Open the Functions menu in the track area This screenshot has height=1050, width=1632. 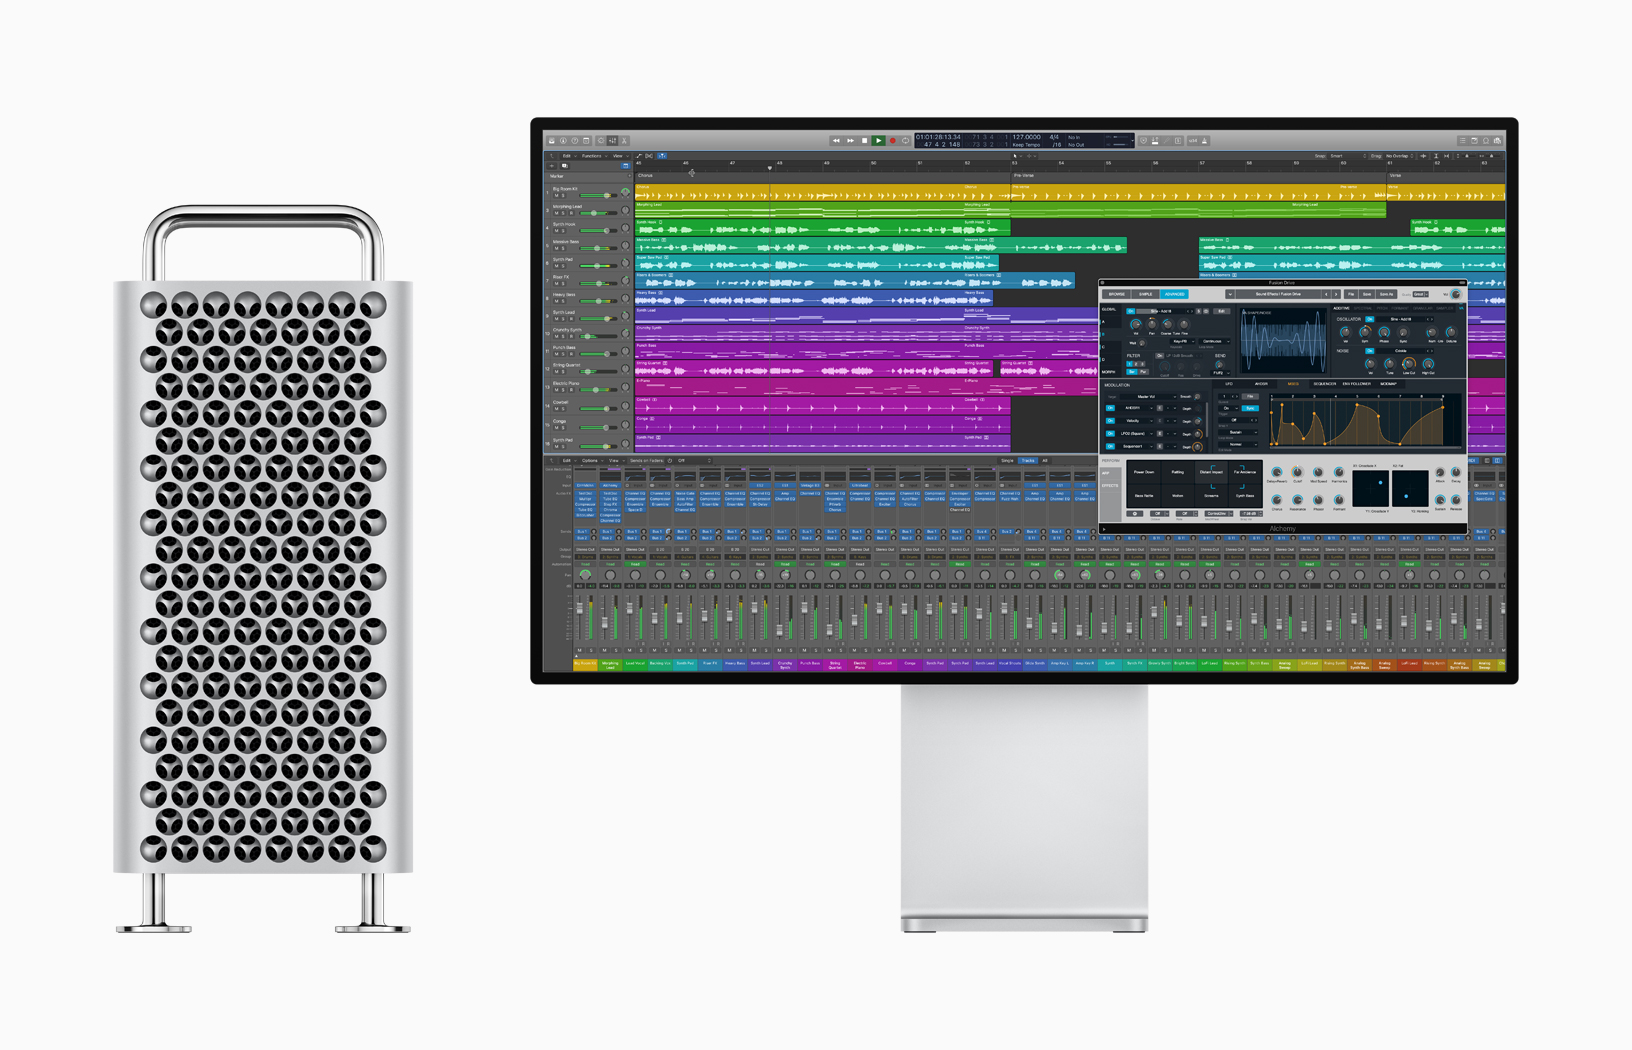(x=592, y=156)
